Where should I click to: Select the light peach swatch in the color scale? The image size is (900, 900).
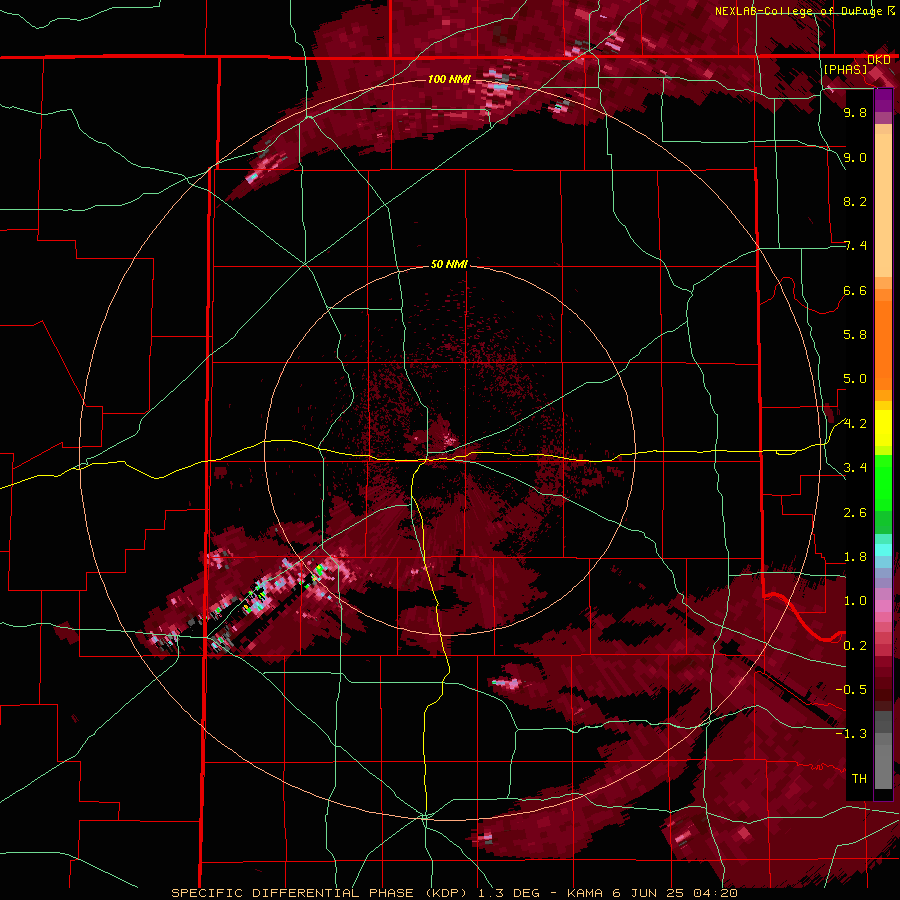point(883,207)
